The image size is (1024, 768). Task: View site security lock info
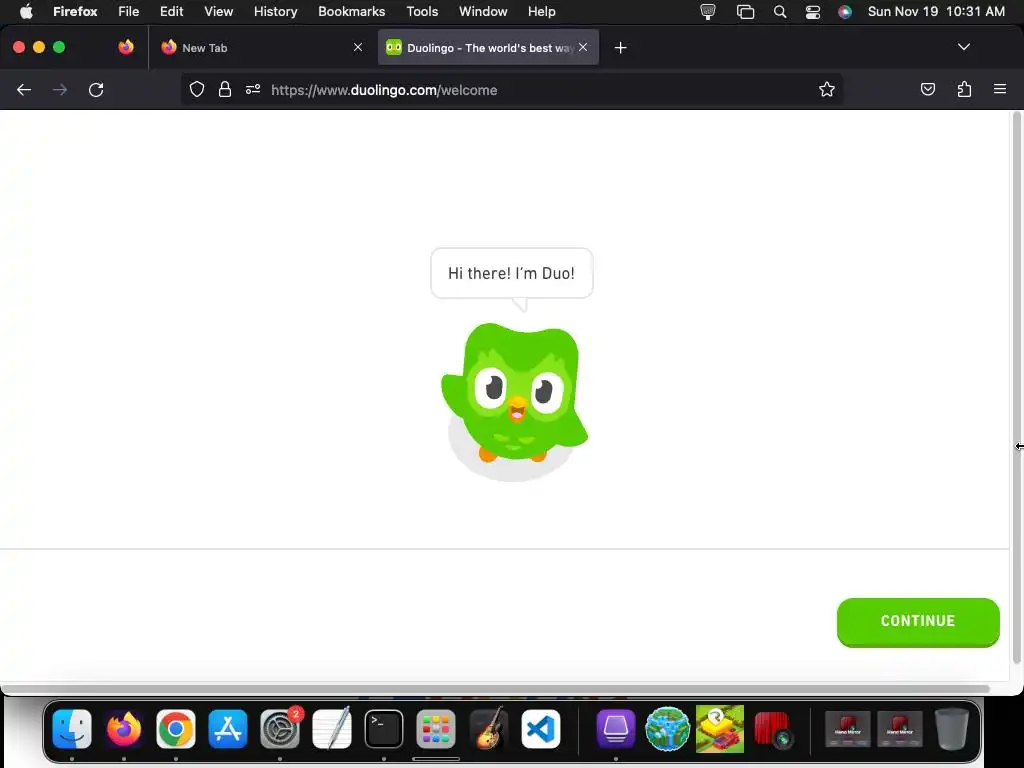[225, 89]
